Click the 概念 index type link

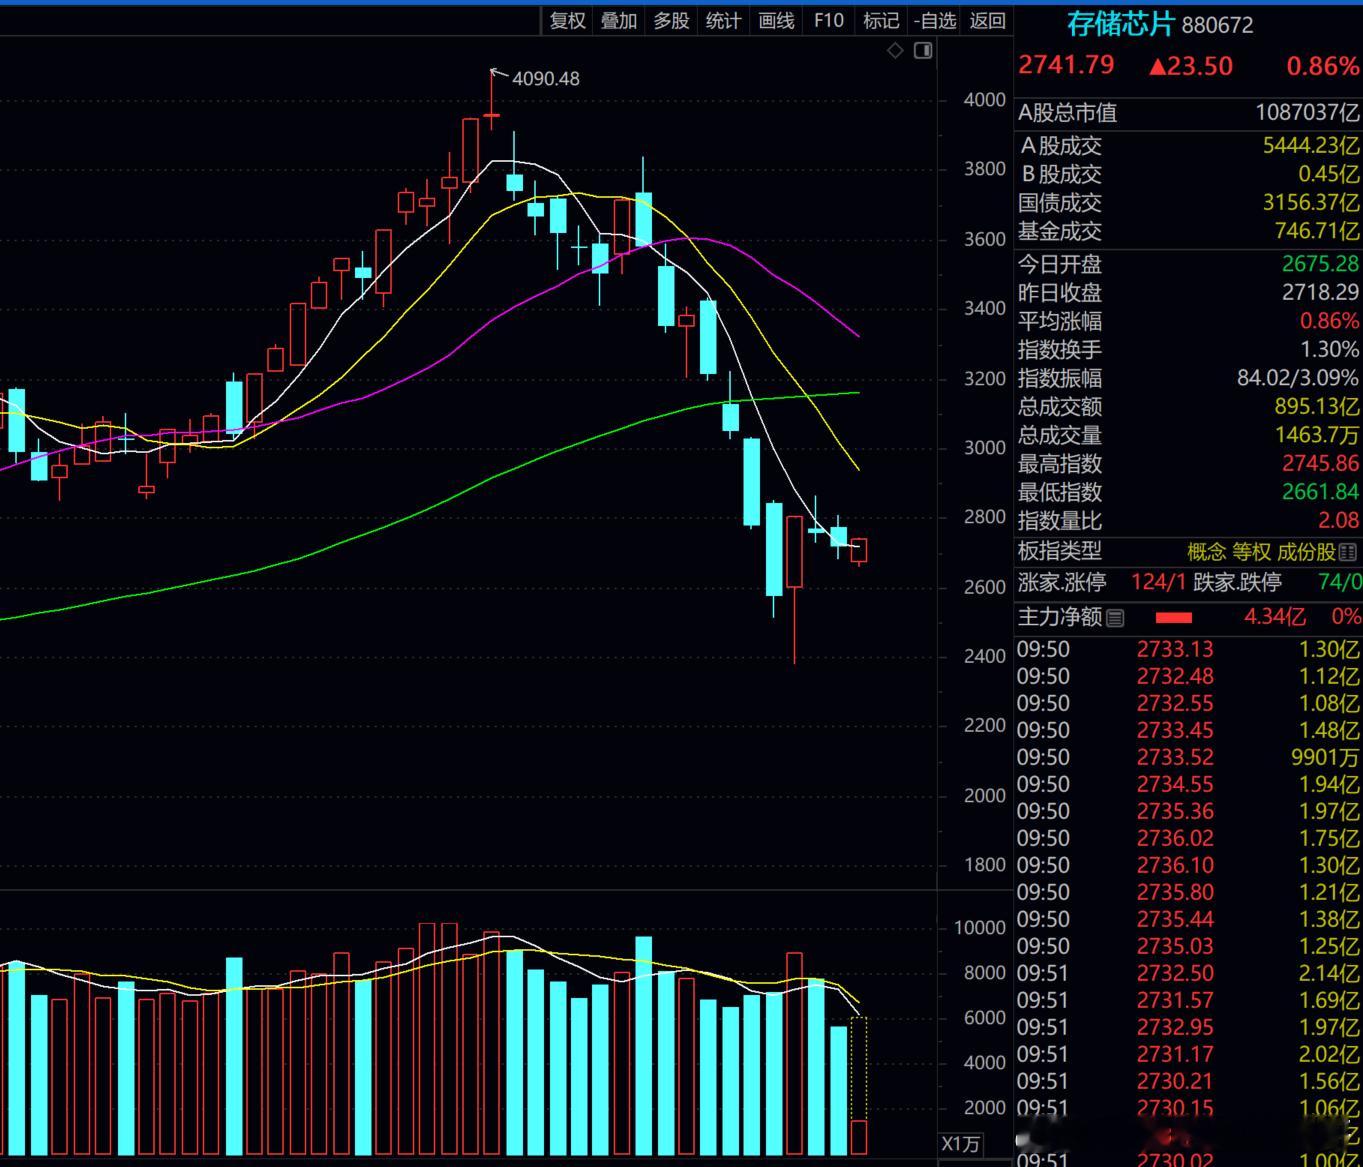click(1206, 552)
